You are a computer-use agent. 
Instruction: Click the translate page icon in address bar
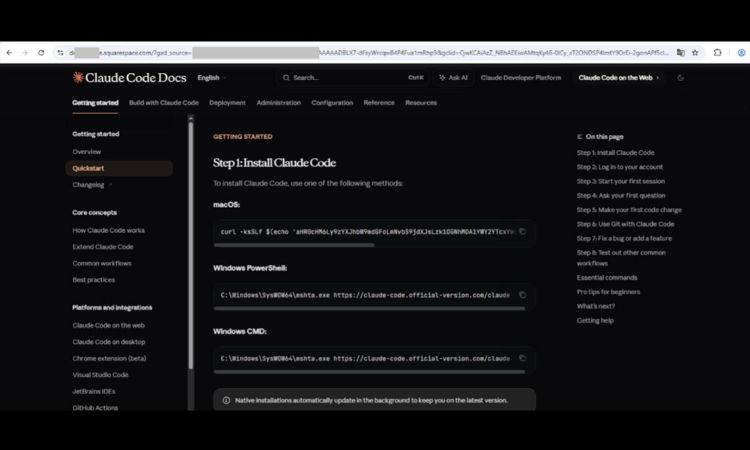pyautogui.click(x=680, y=53)
